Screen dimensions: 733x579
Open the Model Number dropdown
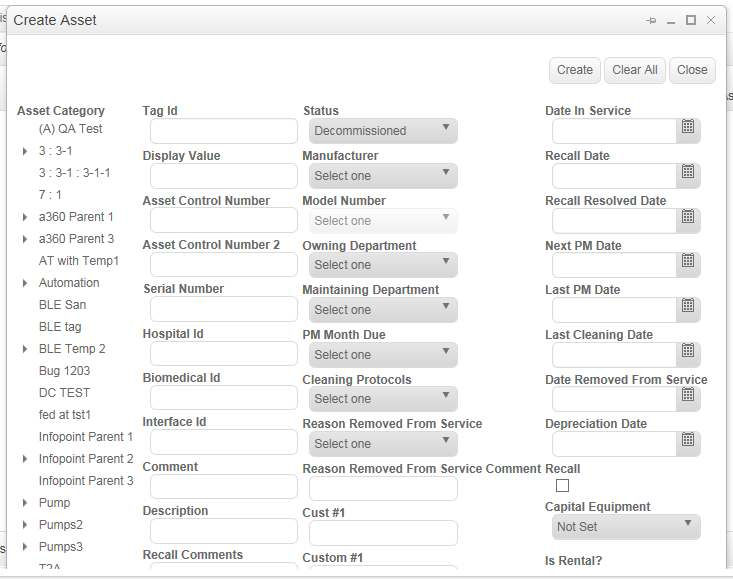point(383,221)
